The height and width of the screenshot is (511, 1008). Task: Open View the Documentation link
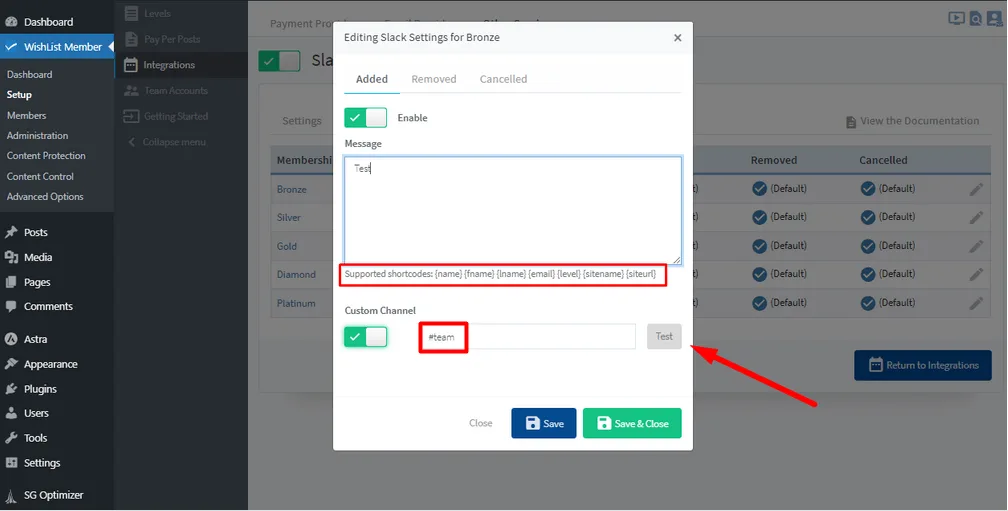tap(912, 121)
